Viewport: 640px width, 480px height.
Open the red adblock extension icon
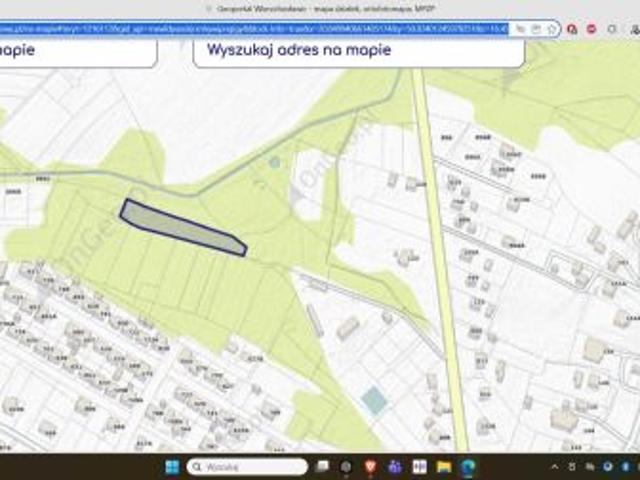591,29
